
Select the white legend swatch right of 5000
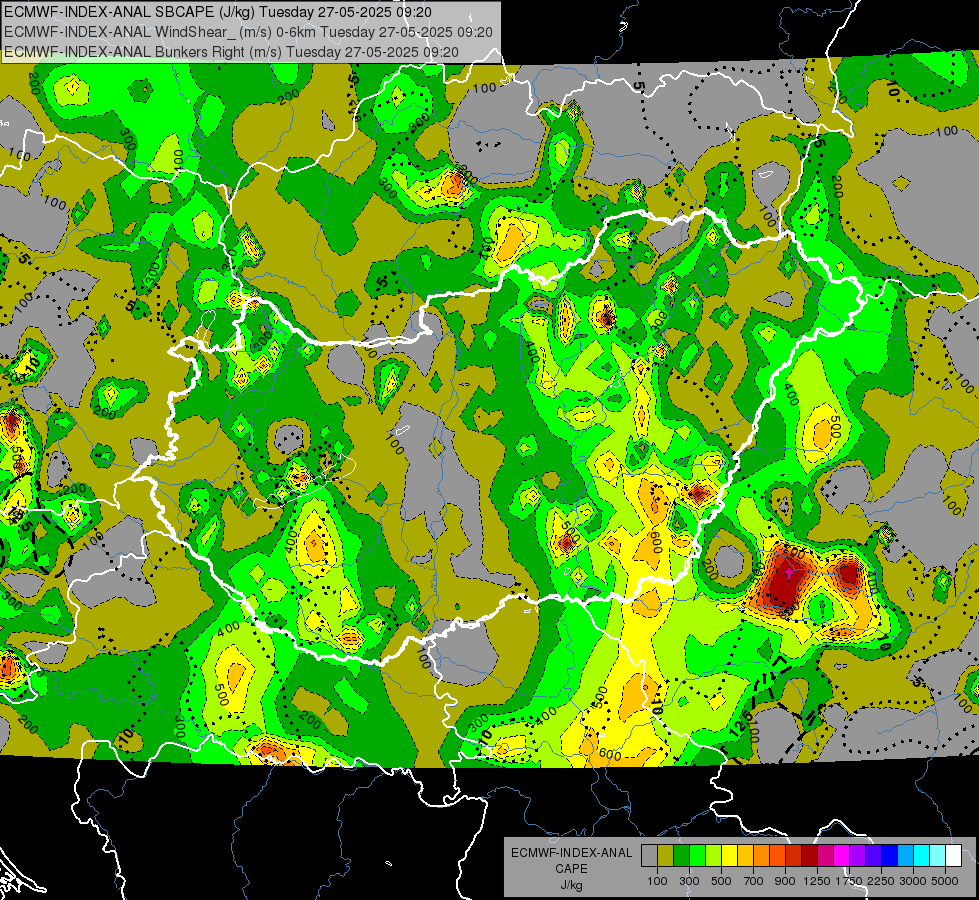[954, 856]
